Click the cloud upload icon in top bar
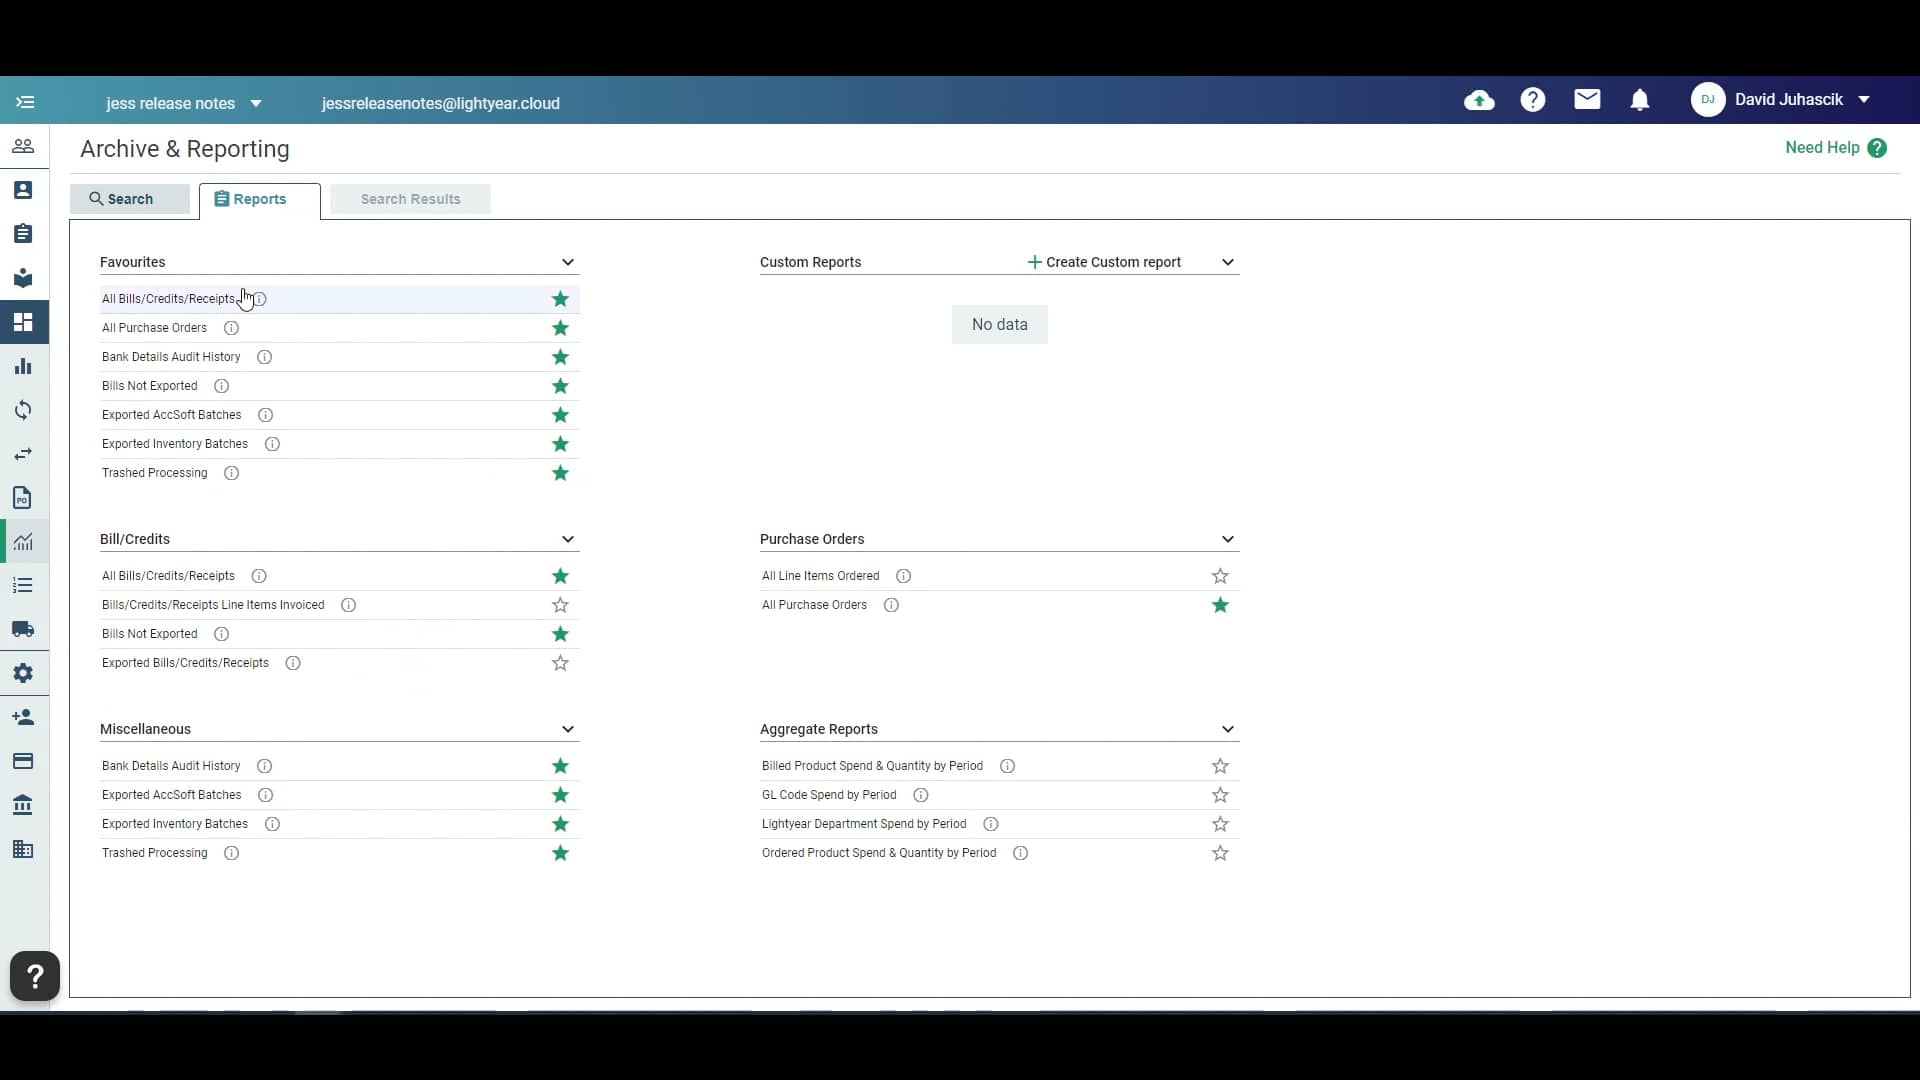 tap(1479, 99)
